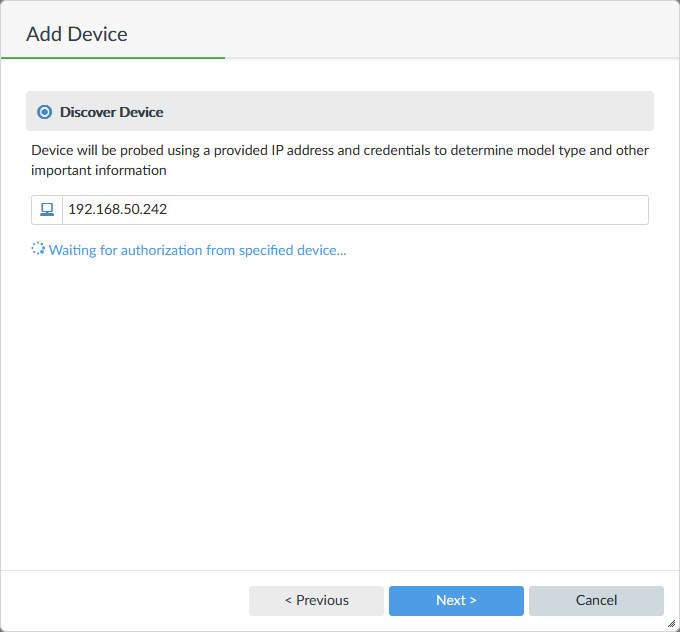This screenshot has height=632, width=680.
Task: Click the blank white dialog body area
Action: pyautogui.click(x=340, y=420)
